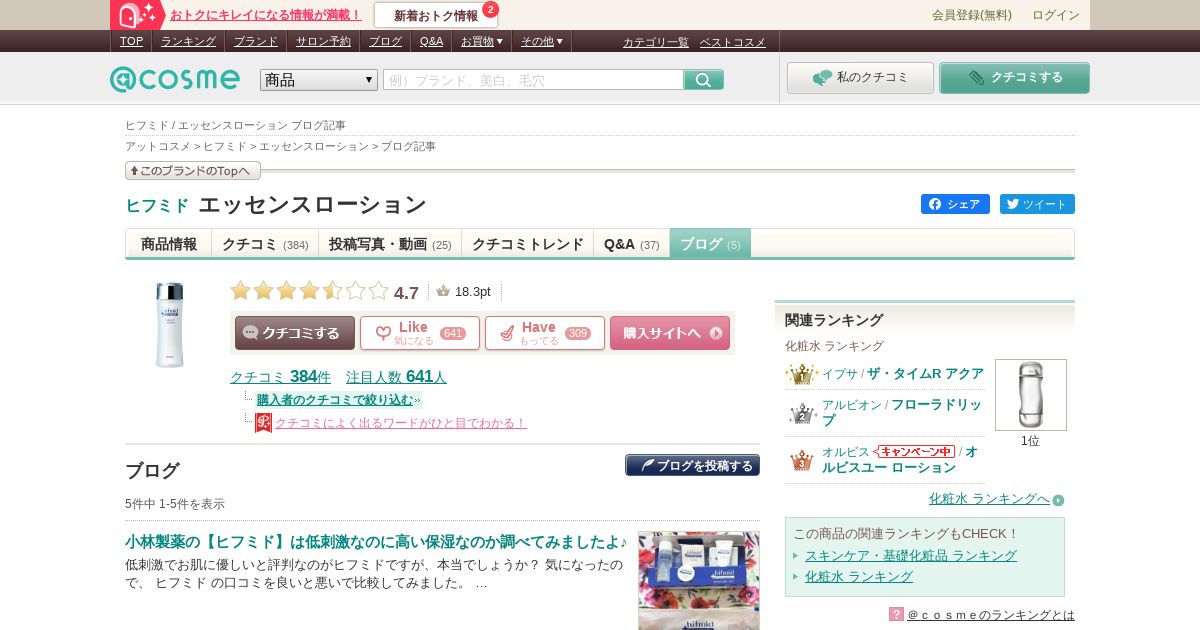The height and width of the screenshot is (630, 1200).
Task: Open the 新着おトク情報 link
Action: 436,15
